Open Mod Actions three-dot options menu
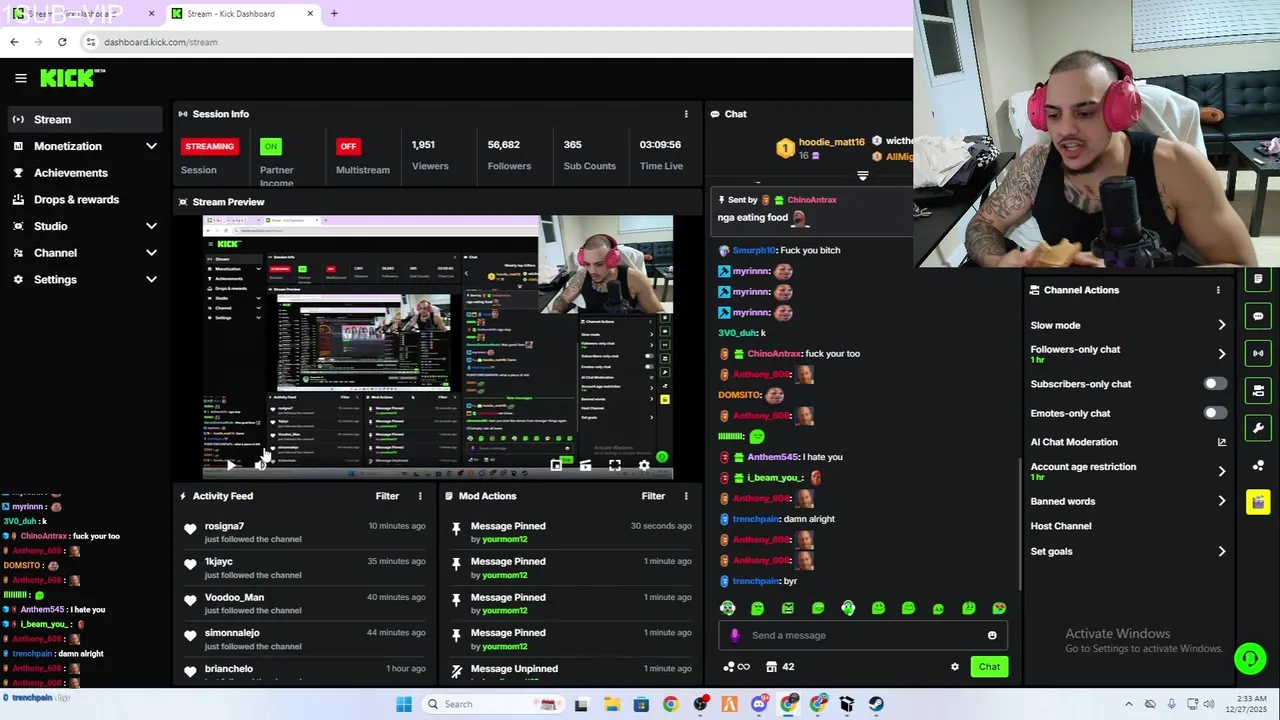The image size is (1280, 720). point(686,496)
